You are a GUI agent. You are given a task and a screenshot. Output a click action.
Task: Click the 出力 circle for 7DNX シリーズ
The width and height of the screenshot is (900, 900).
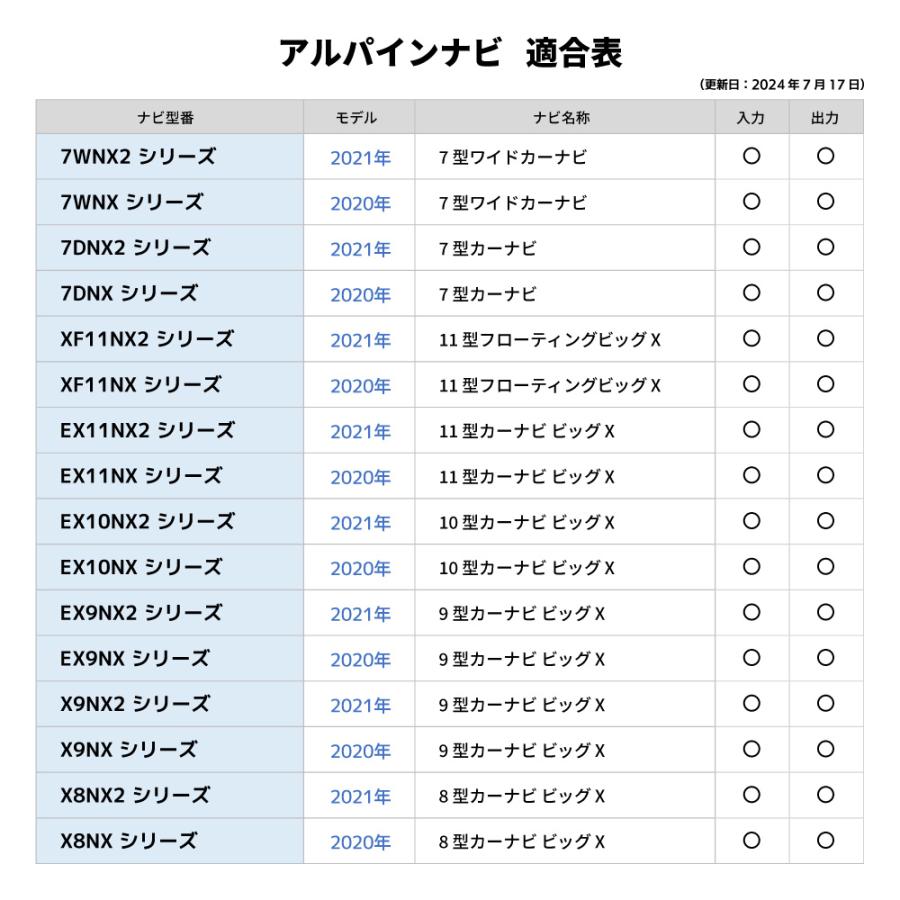[x=826, y=293]
